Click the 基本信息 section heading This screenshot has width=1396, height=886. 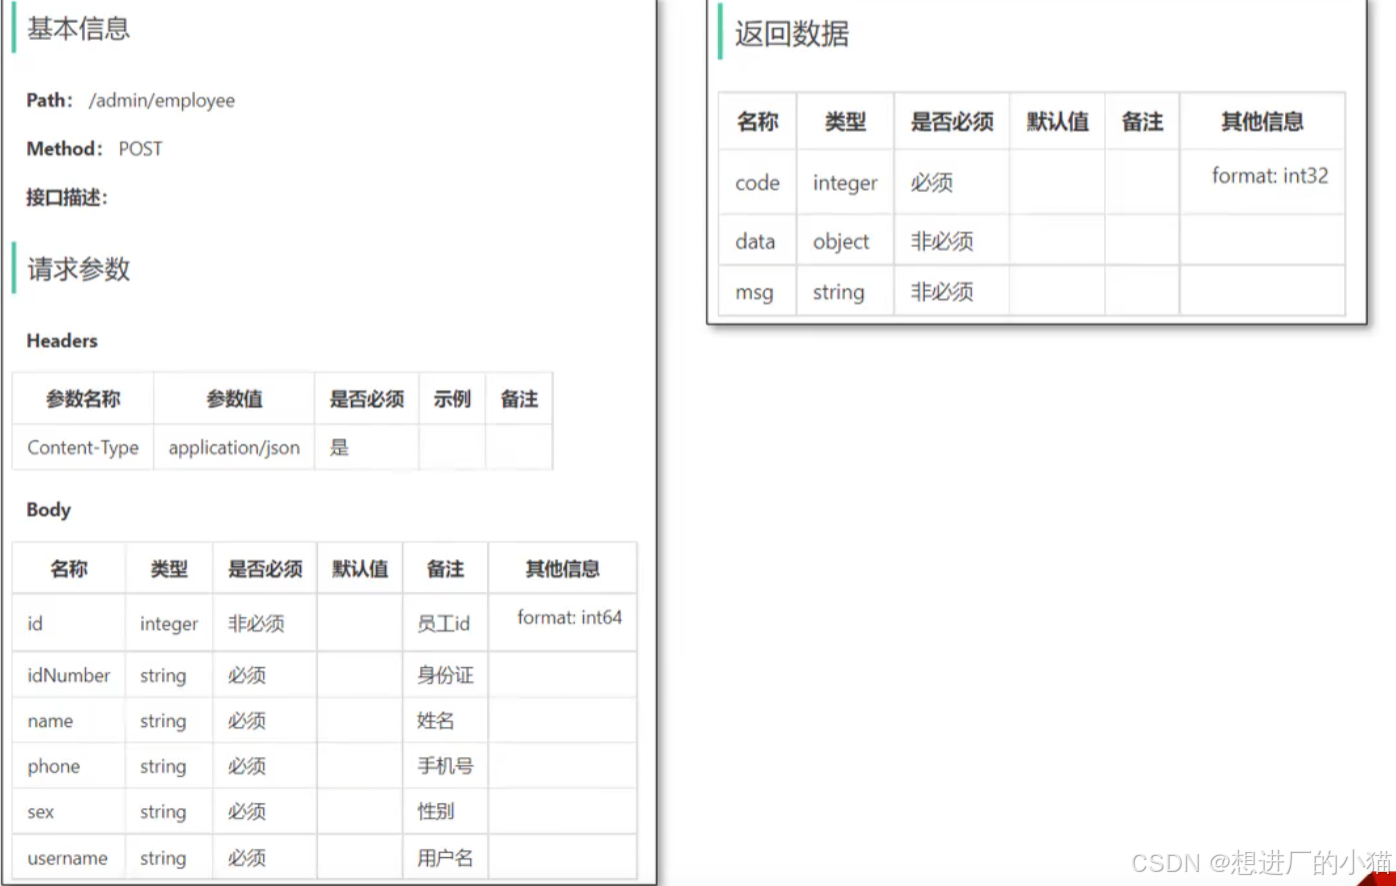pyautogui.click(x=78, y=29)
